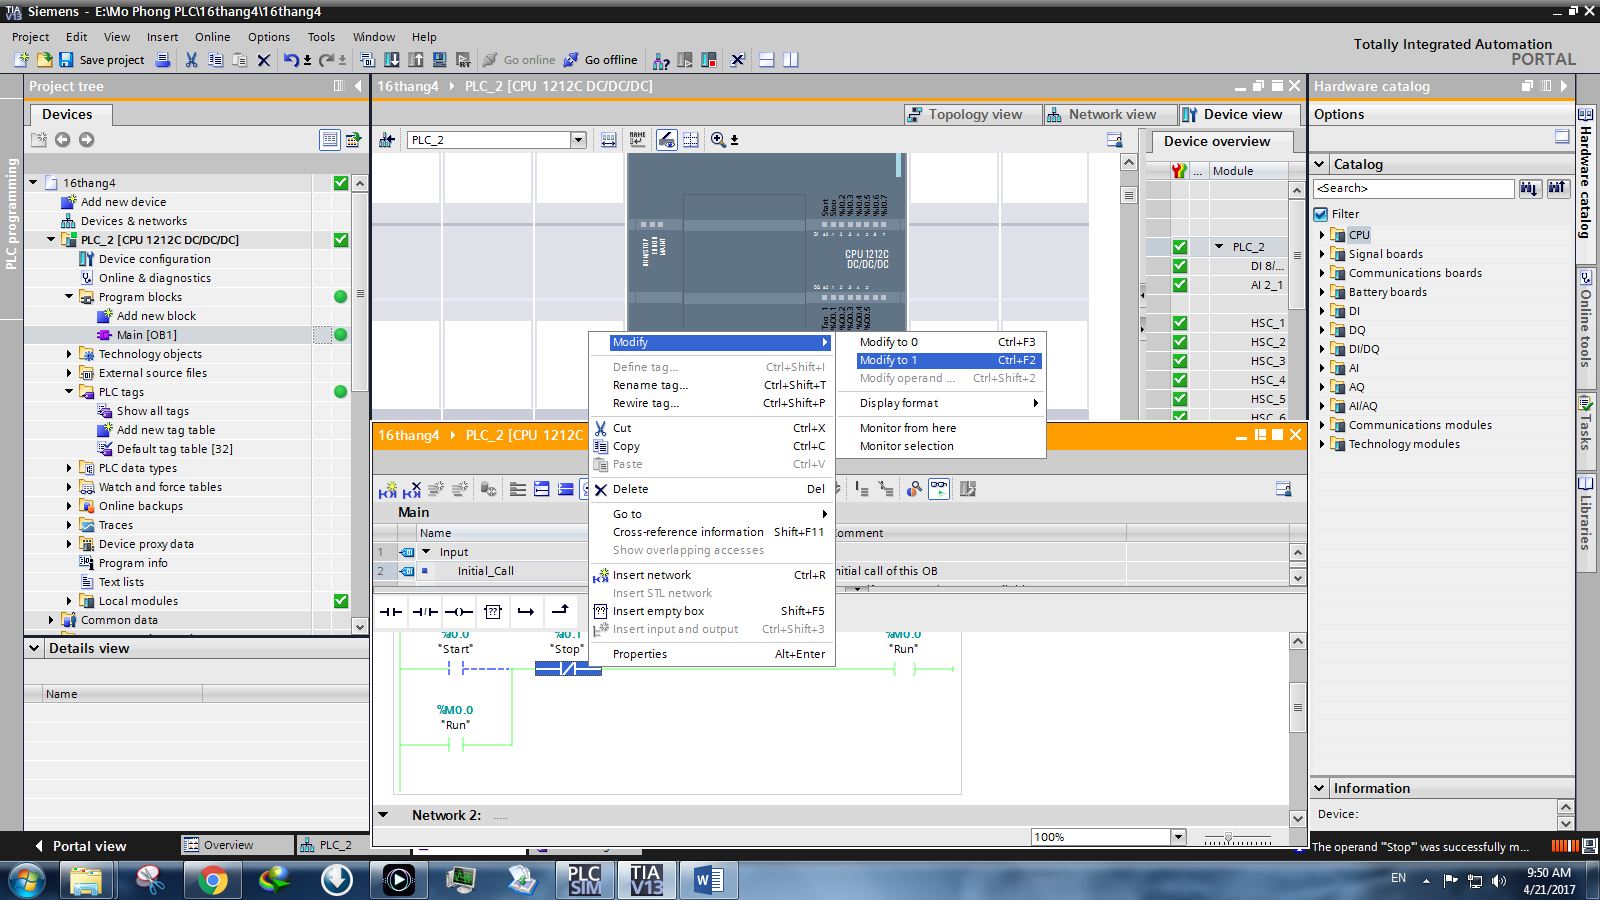1600x900 pixels.
Task: Expand the Technology modules catalog folder
Action: click(1322, 444)
